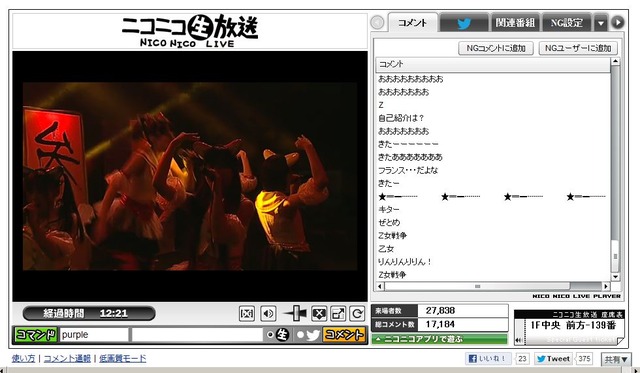Screen dimensions: 640x373
Task: Collapse the seat ticket panel arrow icon
Action: pos(518,340)
